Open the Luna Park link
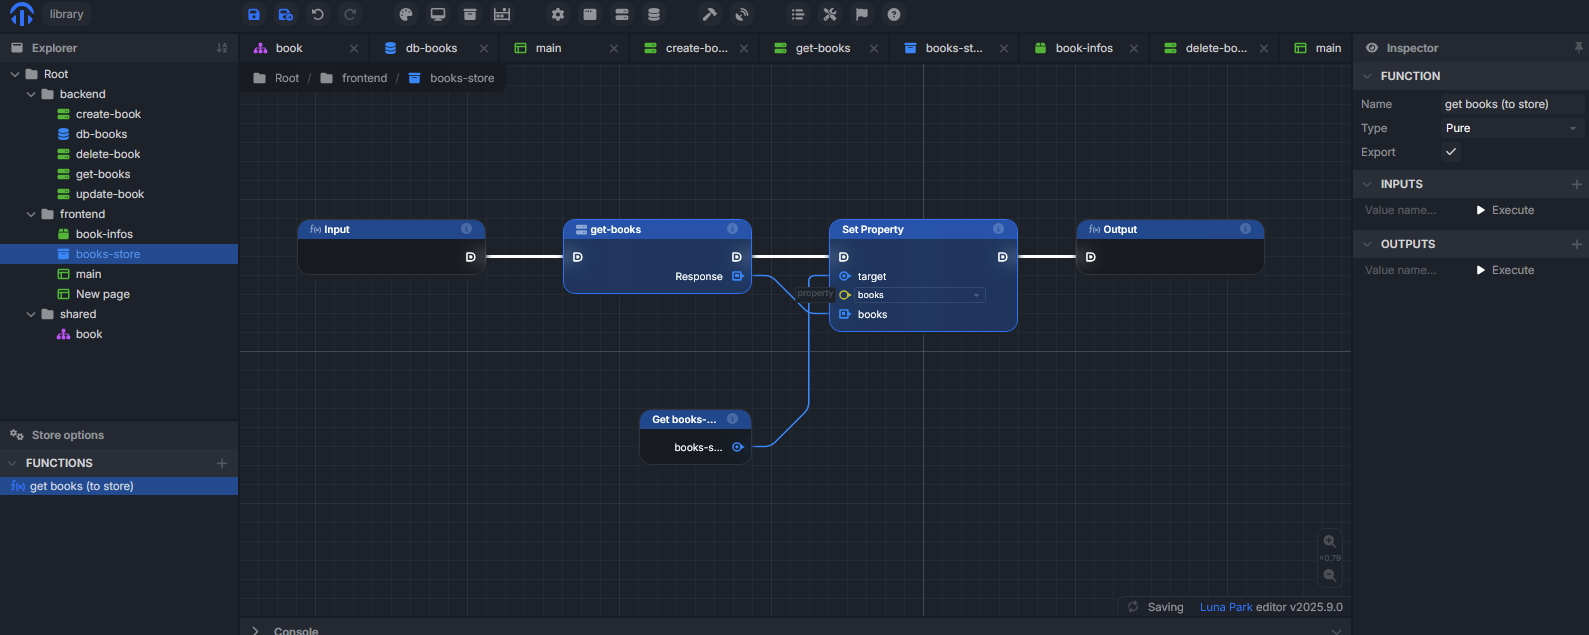 1226,607
